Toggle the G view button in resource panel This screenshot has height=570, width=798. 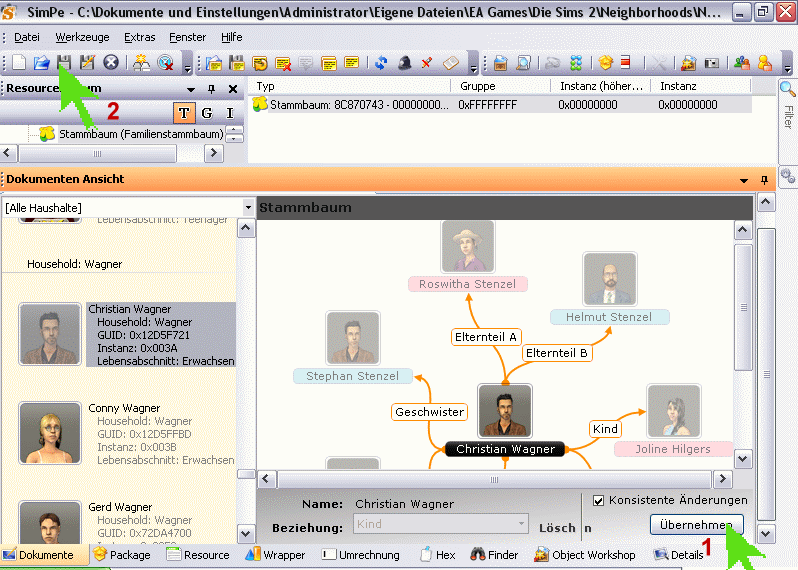(207, 113)
